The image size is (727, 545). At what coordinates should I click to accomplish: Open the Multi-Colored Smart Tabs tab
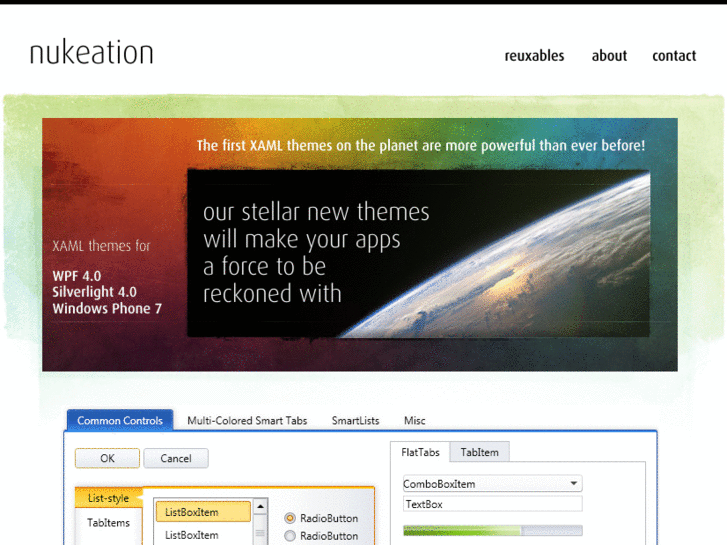click(x=247, y=421)
